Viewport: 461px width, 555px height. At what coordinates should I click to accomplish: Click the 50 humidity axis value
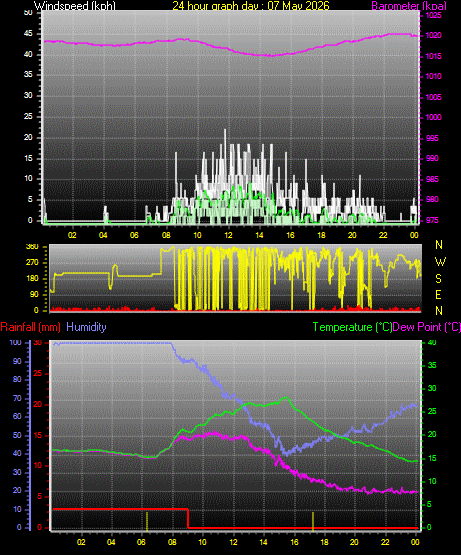click(x=17, y=435)
